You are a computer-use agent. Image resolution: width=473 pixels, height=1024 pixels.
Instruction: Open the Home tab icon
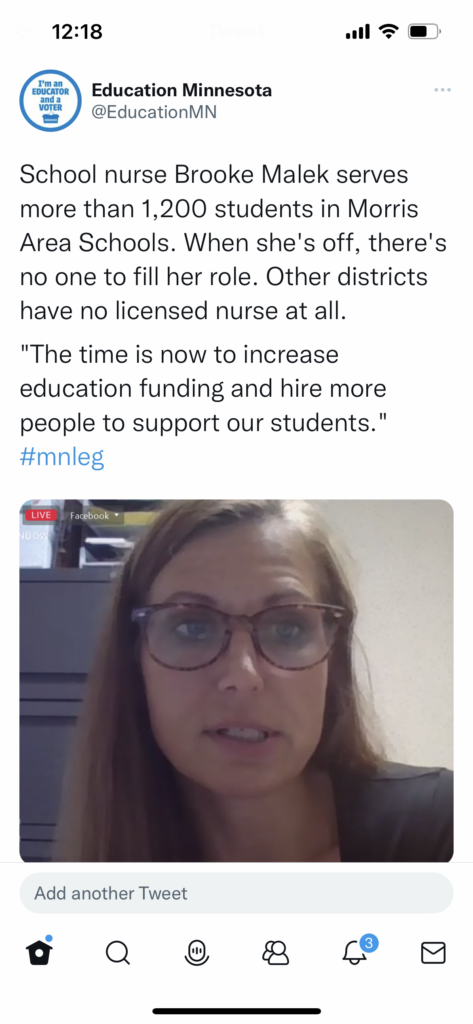point(40,951)
